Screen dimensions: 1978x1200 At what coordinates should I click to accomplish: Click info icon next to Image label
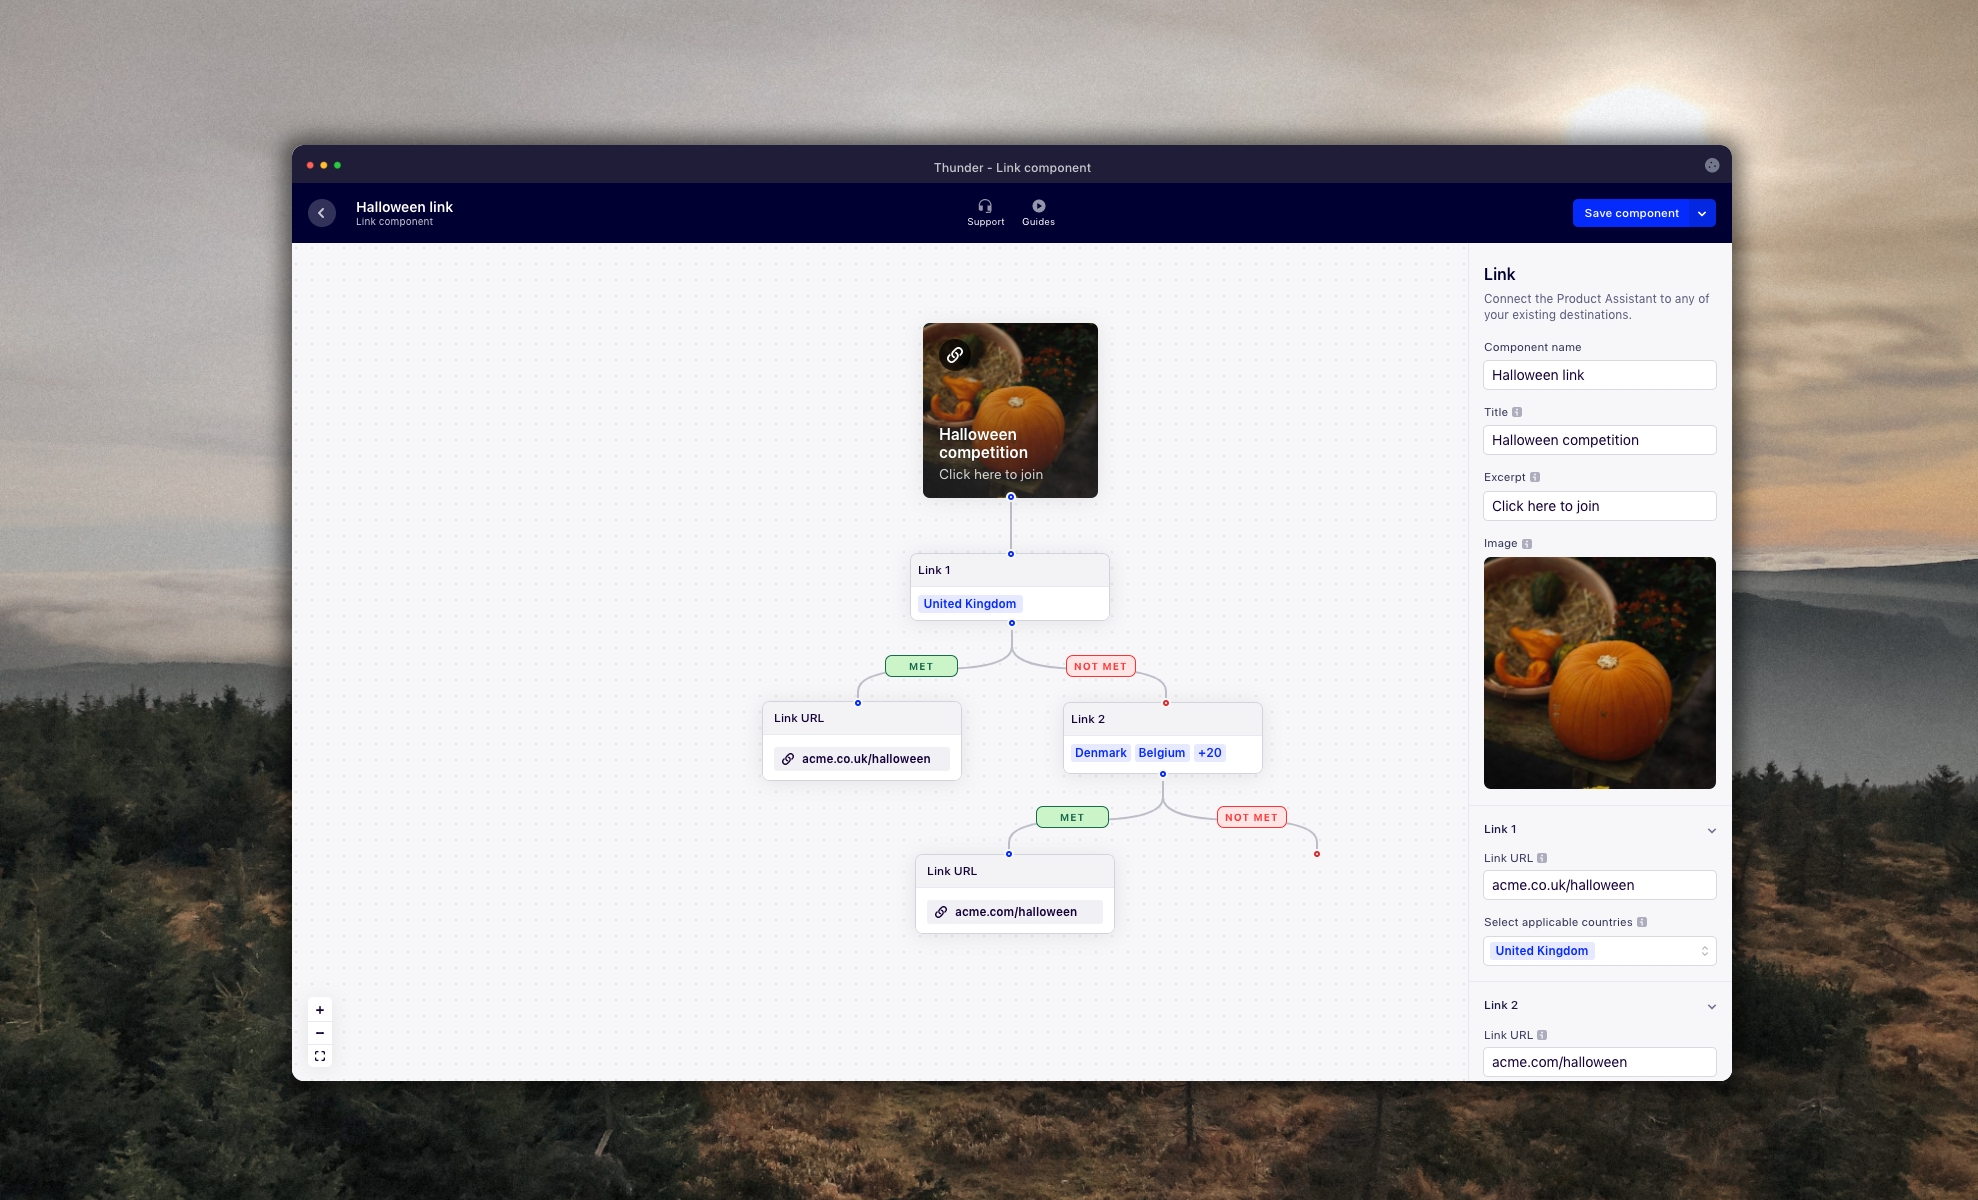1527,544
